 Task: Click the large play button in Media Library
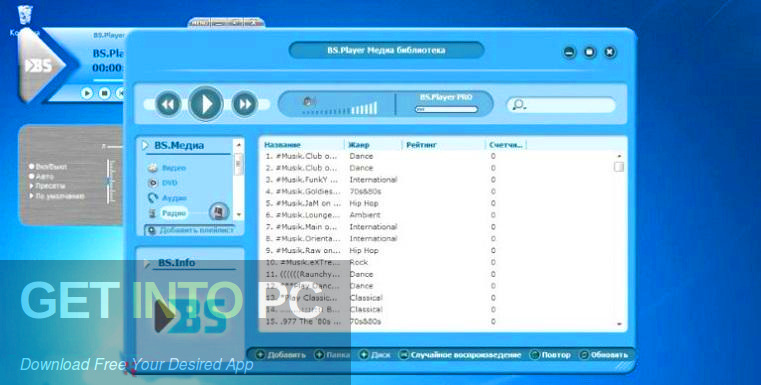[206, 103]
